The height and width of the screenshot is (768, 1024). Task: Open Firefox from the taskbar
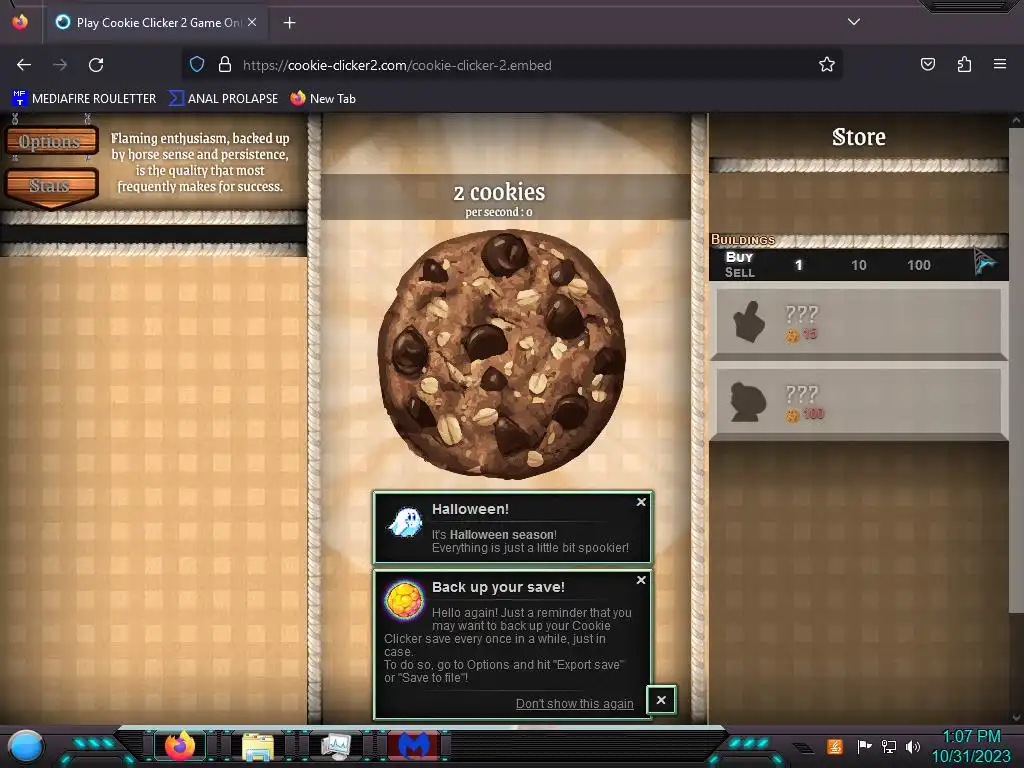point(180,745)
